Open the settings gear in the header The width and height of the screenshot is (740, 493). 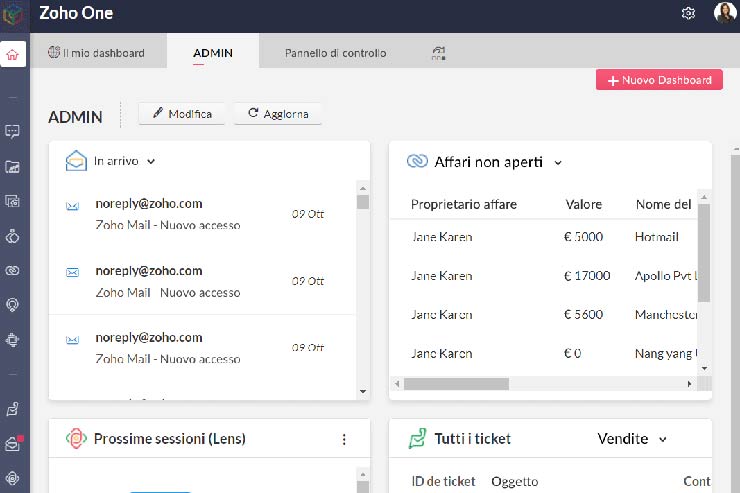pyautogui.click(x=688, y=13)
